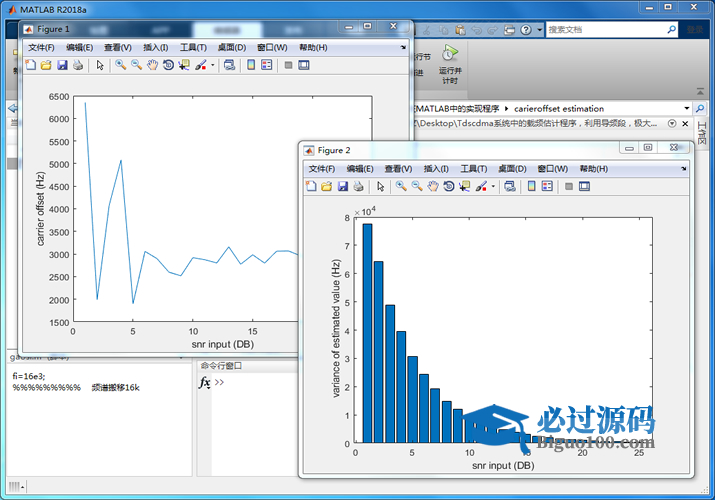Click Open File icon in Figure 2
Viewport: 715px width, 500px height.
326,186
